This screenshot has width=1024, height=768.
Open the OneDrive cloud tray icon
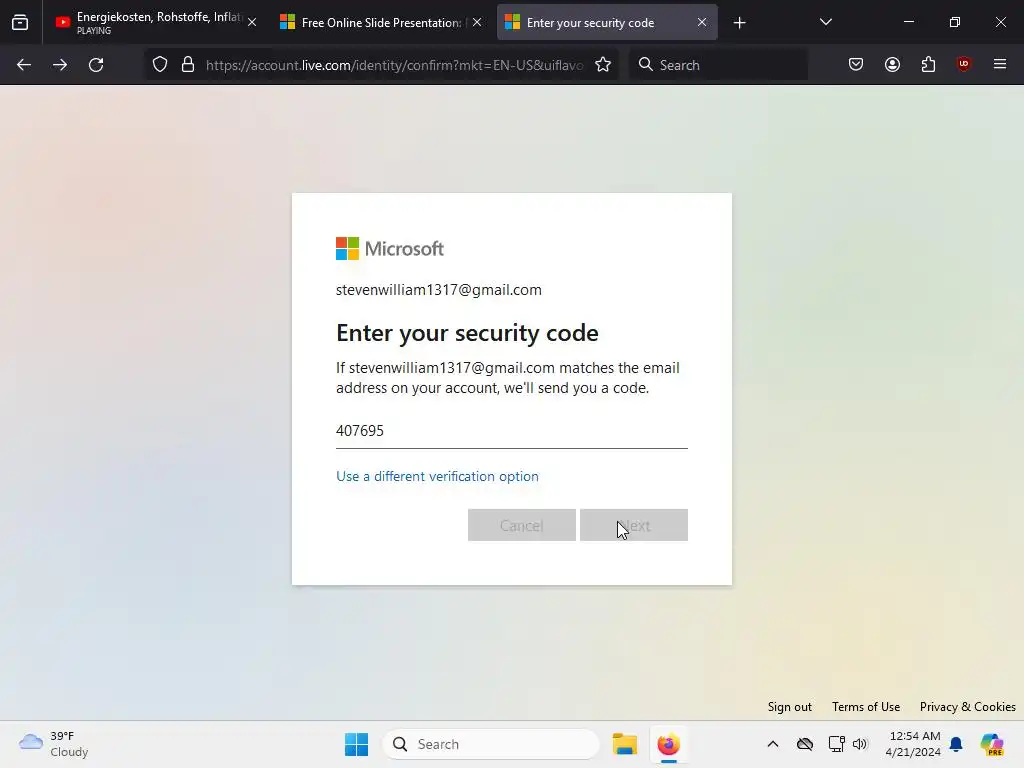click(805, 744)
